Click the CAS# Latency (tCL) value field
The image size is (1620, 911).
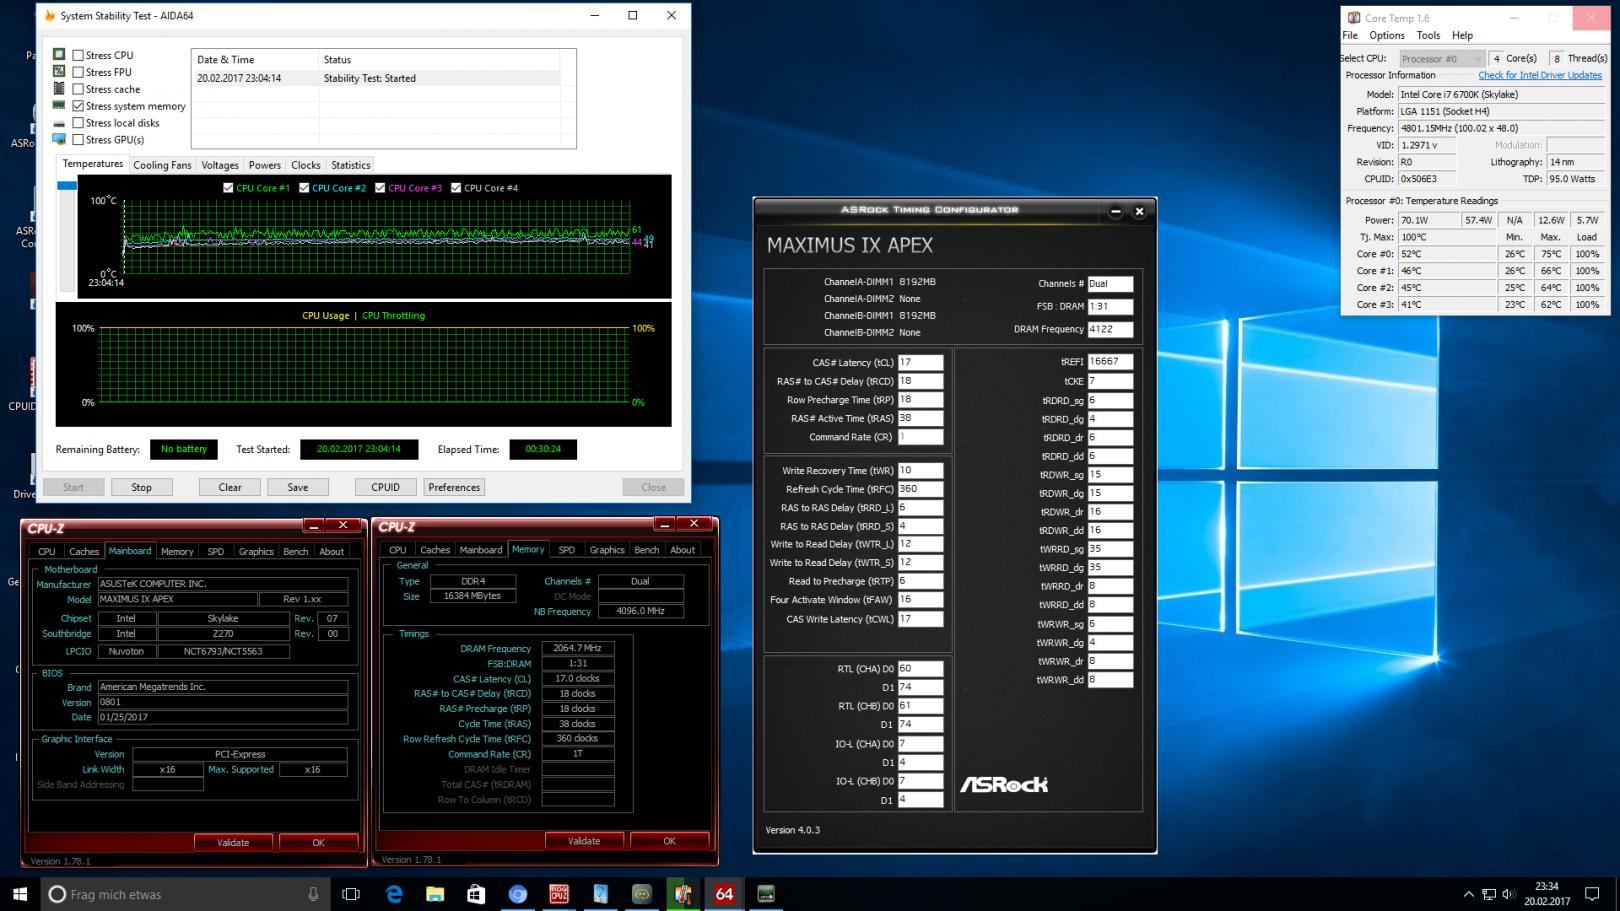[x=920, y=363]
